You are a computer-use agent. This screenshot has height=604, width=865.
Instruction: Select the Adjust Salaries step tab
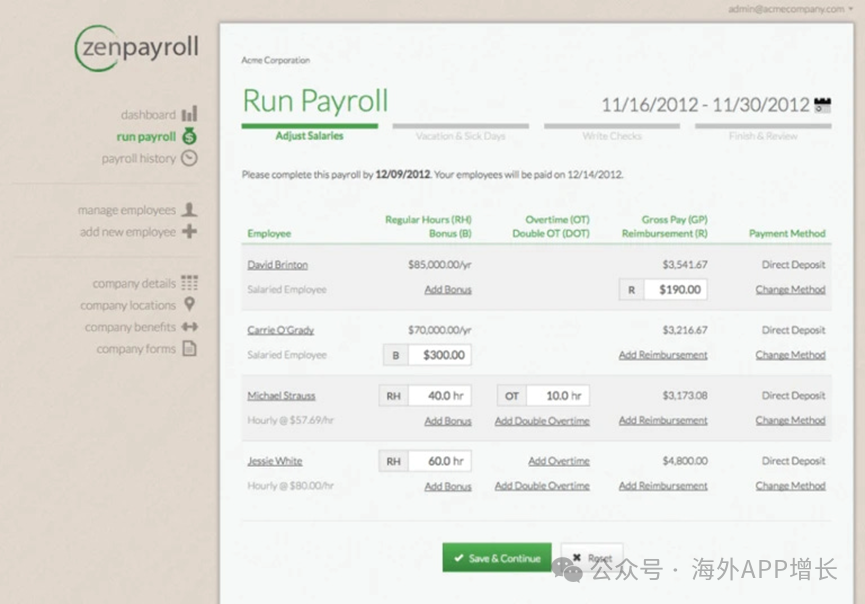pos(309,132)
